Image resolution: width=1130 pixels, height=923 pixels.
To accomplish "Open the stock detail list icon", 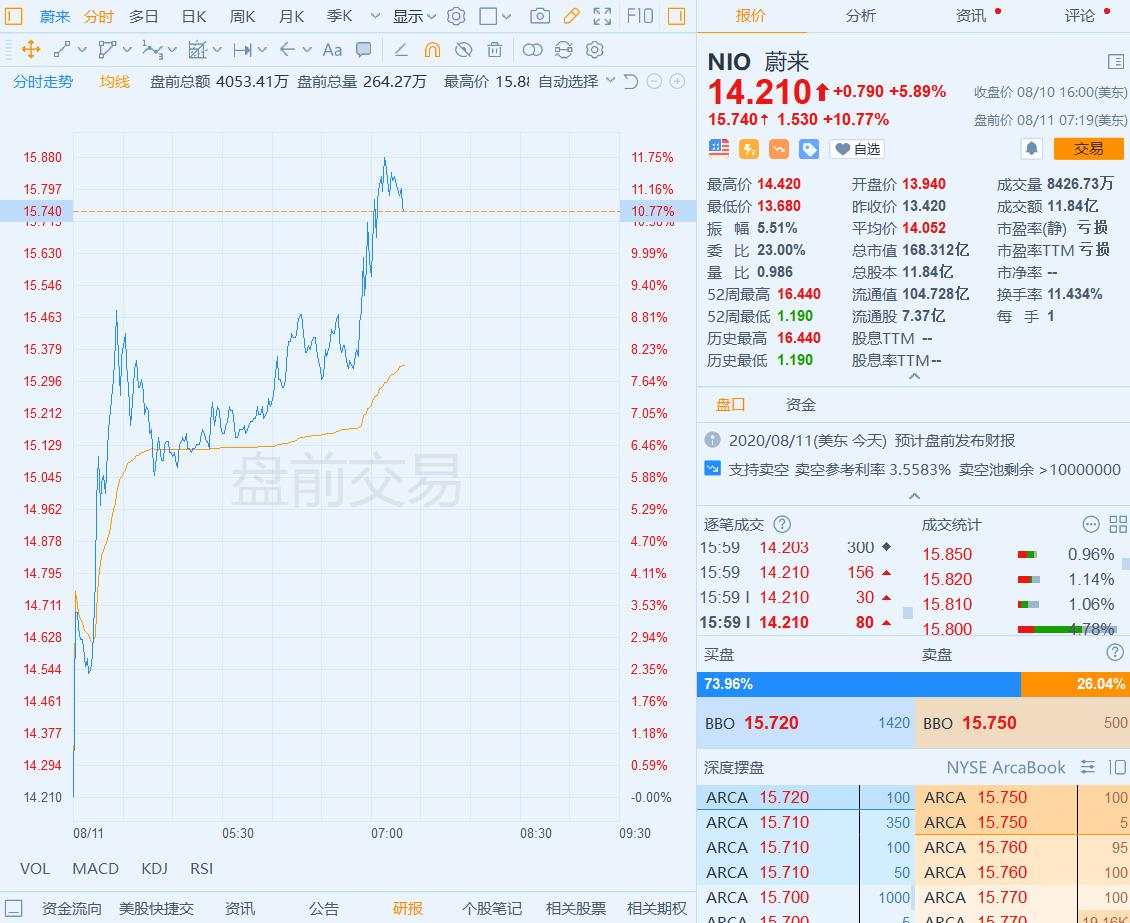I will (1116, 62).
